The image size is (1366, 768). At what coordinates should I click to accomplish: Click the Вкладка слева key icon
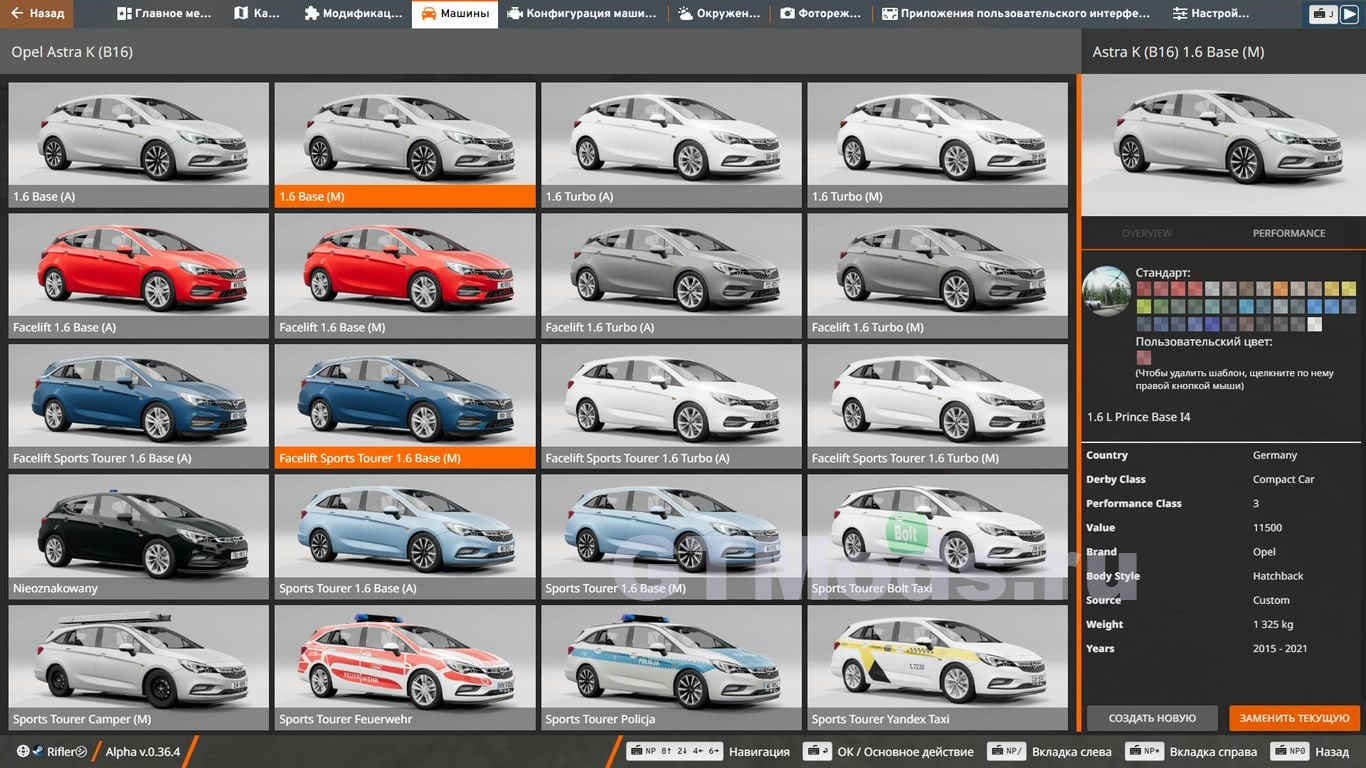pyautogui.click(x=1007, y=752)
